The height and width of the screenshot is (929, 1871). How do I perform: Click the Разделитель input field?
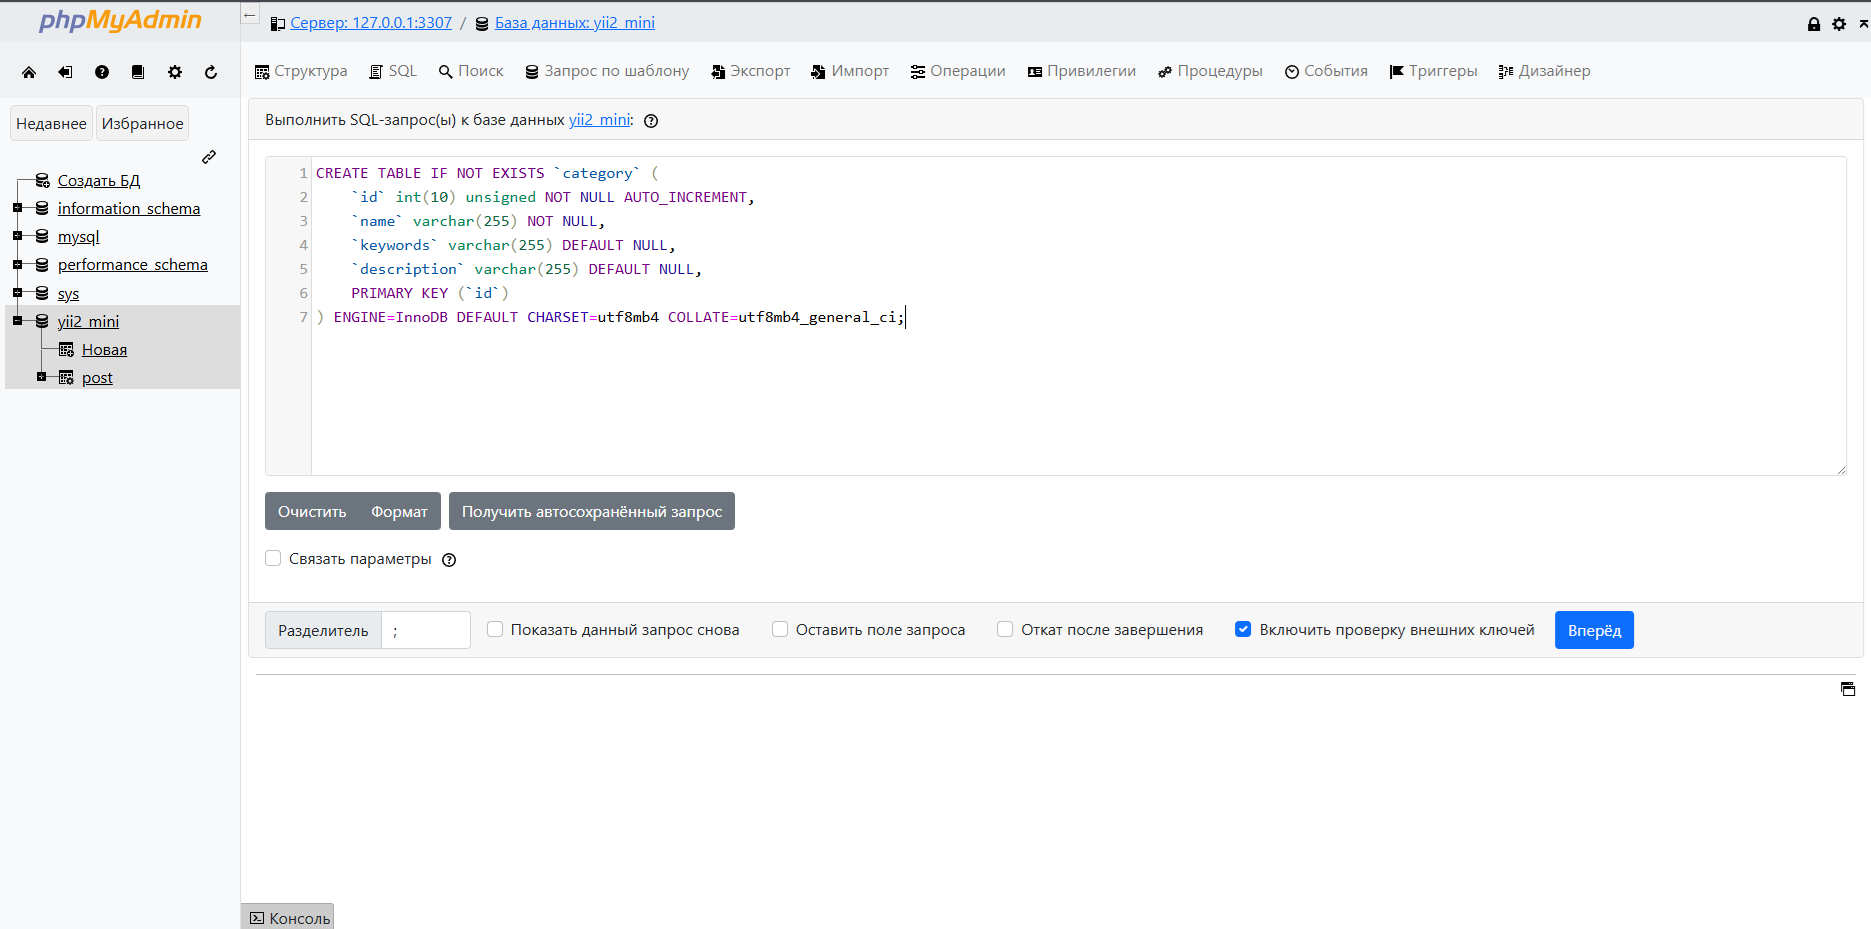(x=426, y=630)
